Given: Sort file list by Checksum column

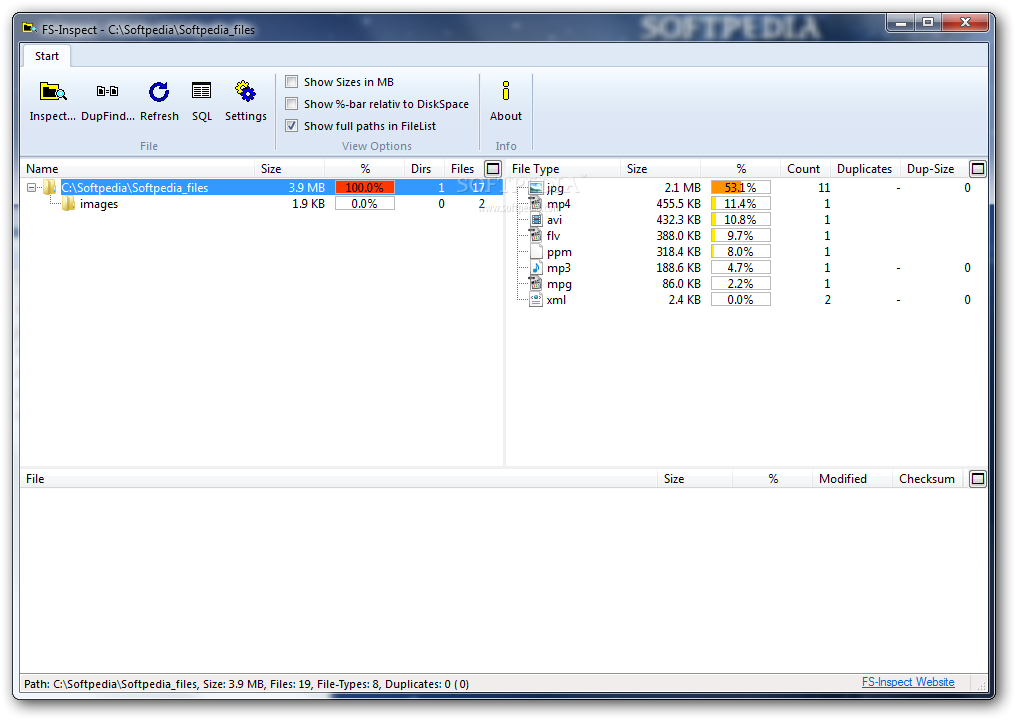Looking at the screenshot, I should (927, 479).
